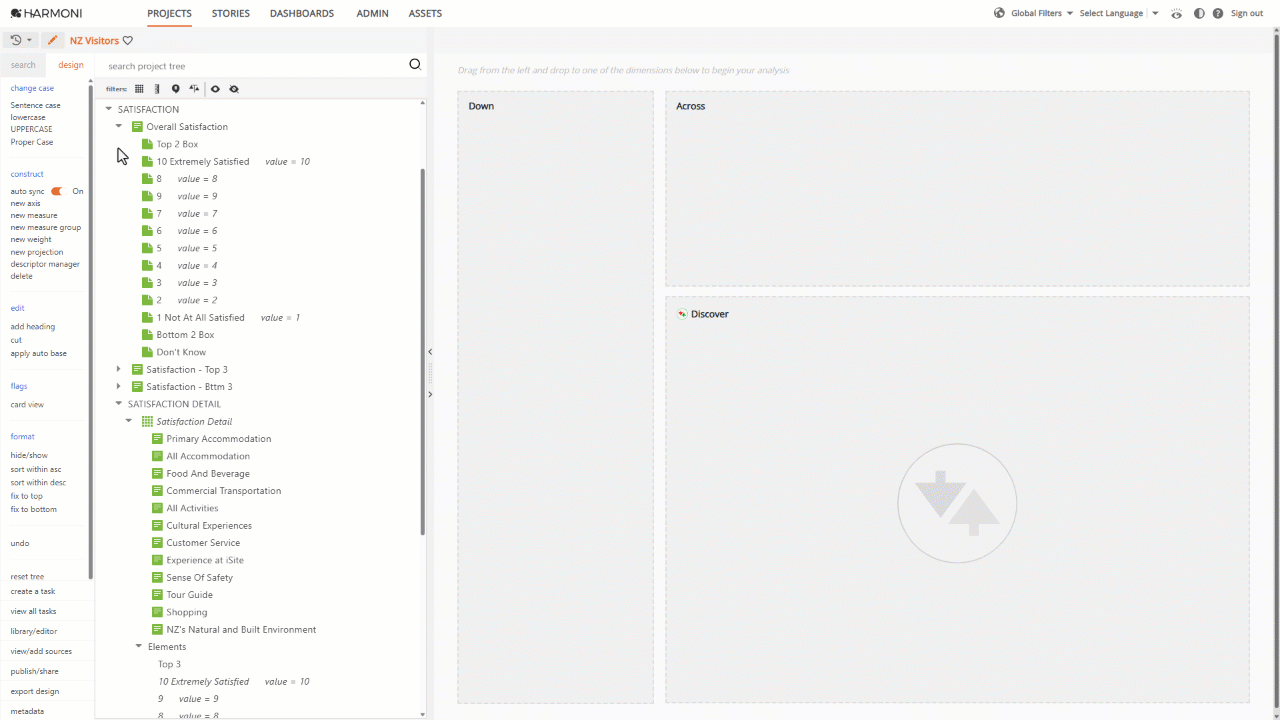This screenshot has height=720, width=1280.
Task: Click the Primary Accommodation question icon
Action: pyautogui.click(x=157, y=439)
